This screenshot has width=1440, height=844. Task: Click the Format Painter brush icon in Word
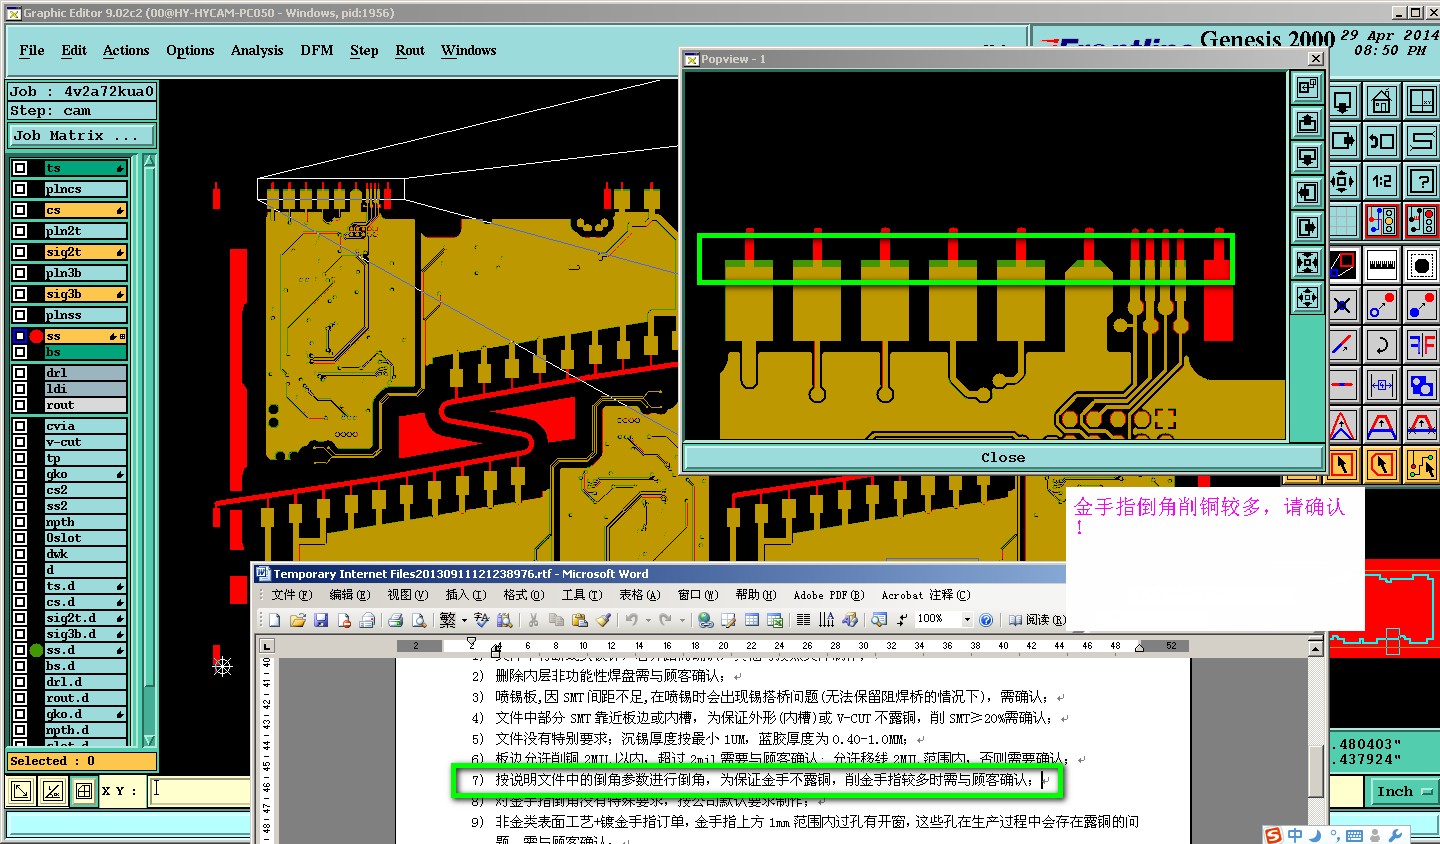click(x=603, y=620)
